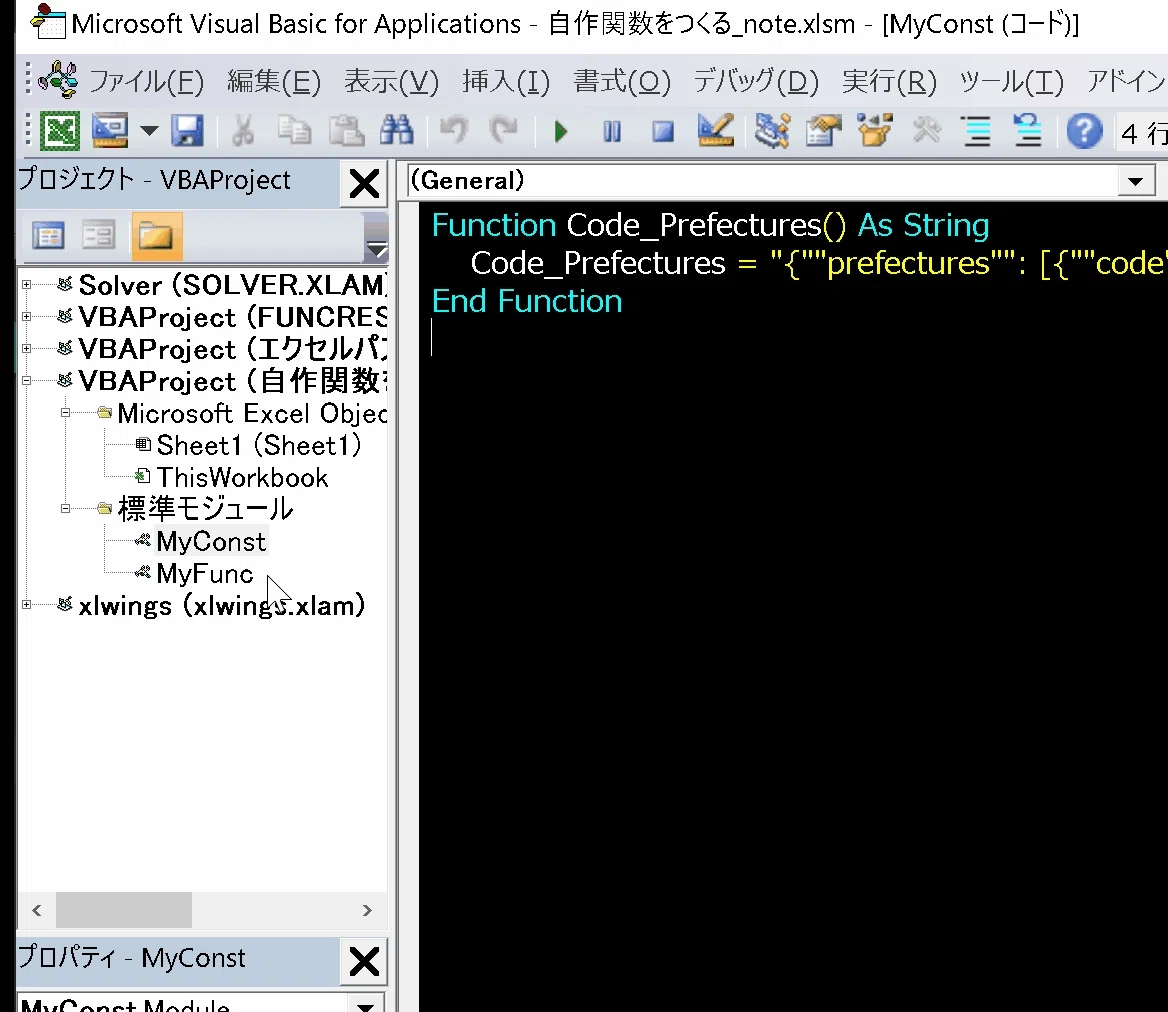
Task: Open the Project Explorer toolbar icon
Action: click(x=772, y=131)
